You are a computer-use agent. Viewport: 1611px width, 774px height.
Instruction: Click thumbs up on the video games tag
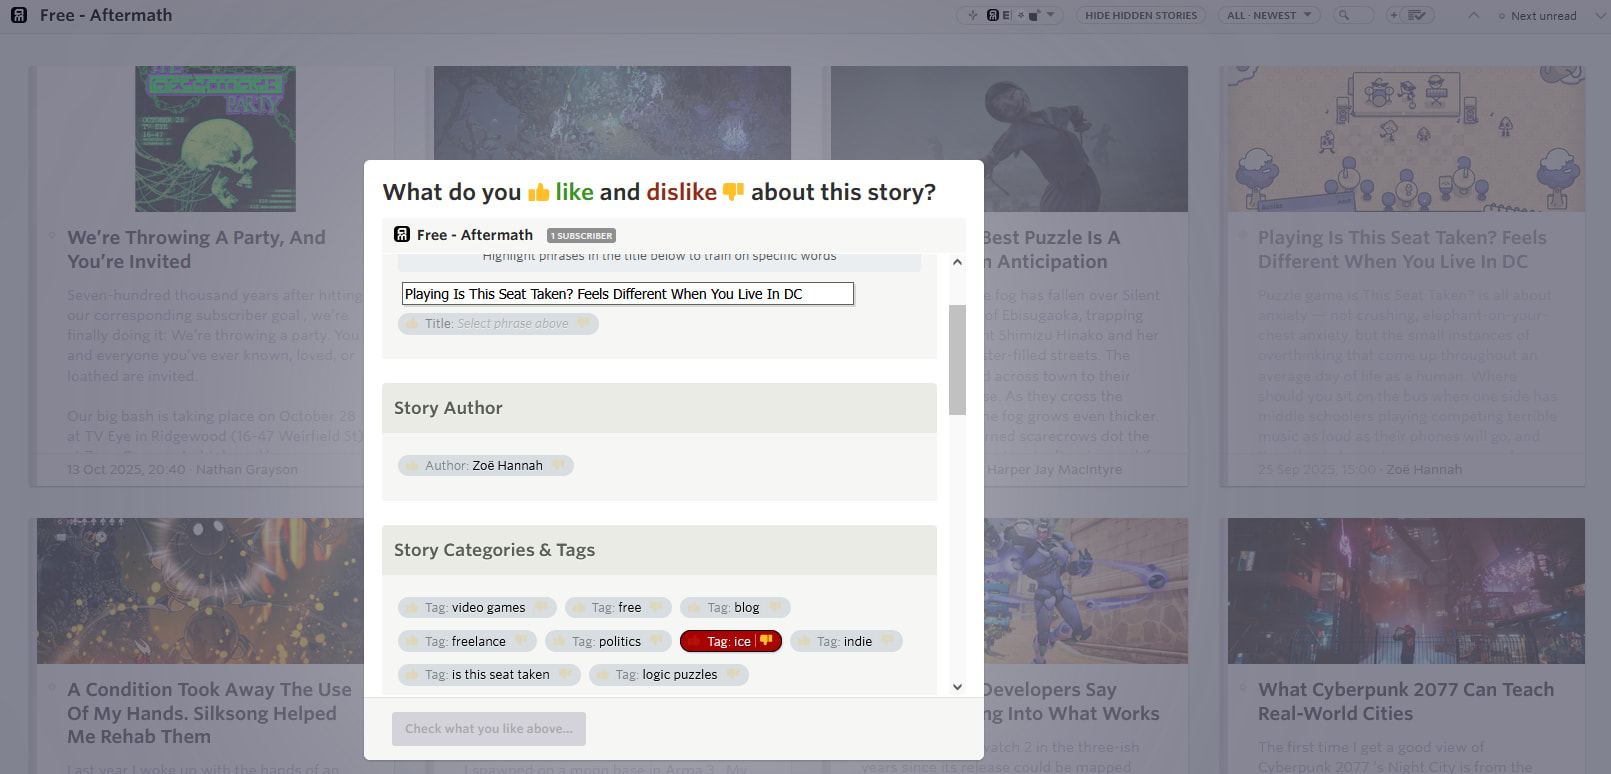[412, 608]
